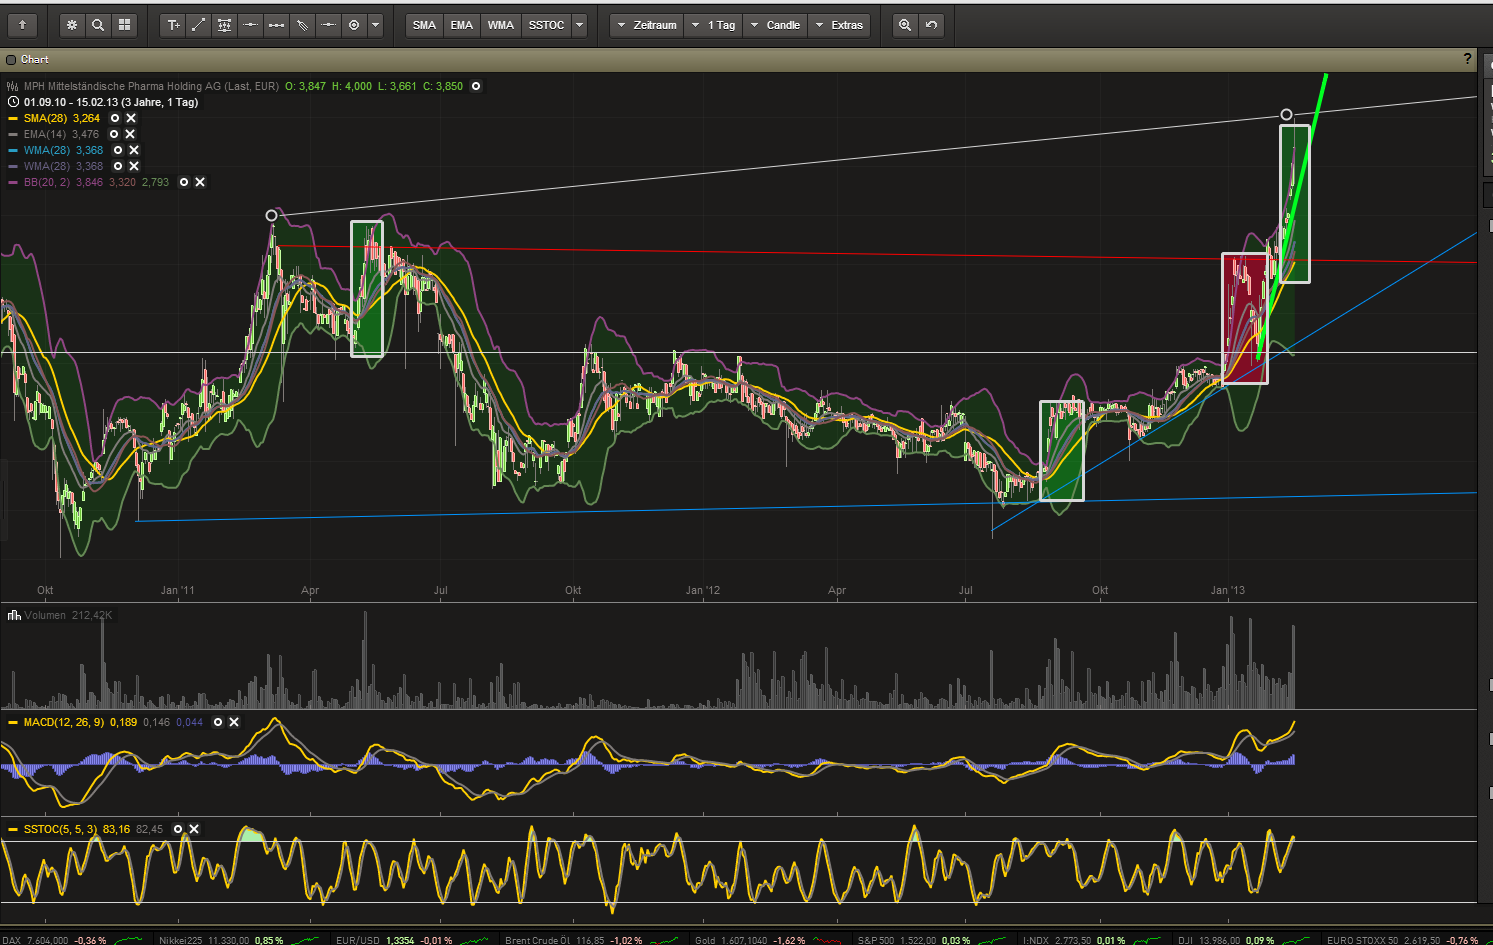Viewport: 1493px width, 945px height.
Task: Select the drawing tool after the trend line
Action: coord(225,25)
